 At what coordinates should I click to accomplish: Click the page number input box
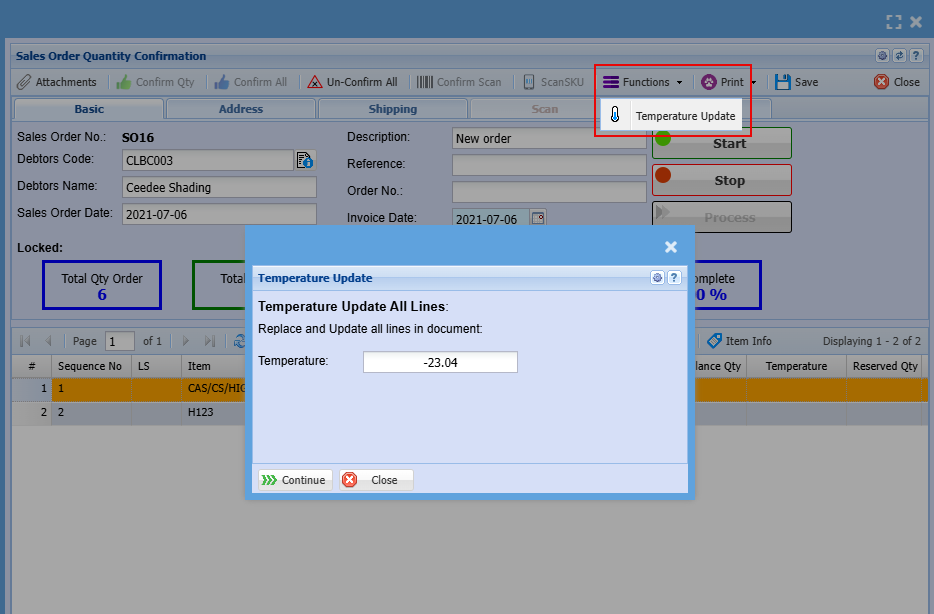click(x=119, y=341)
